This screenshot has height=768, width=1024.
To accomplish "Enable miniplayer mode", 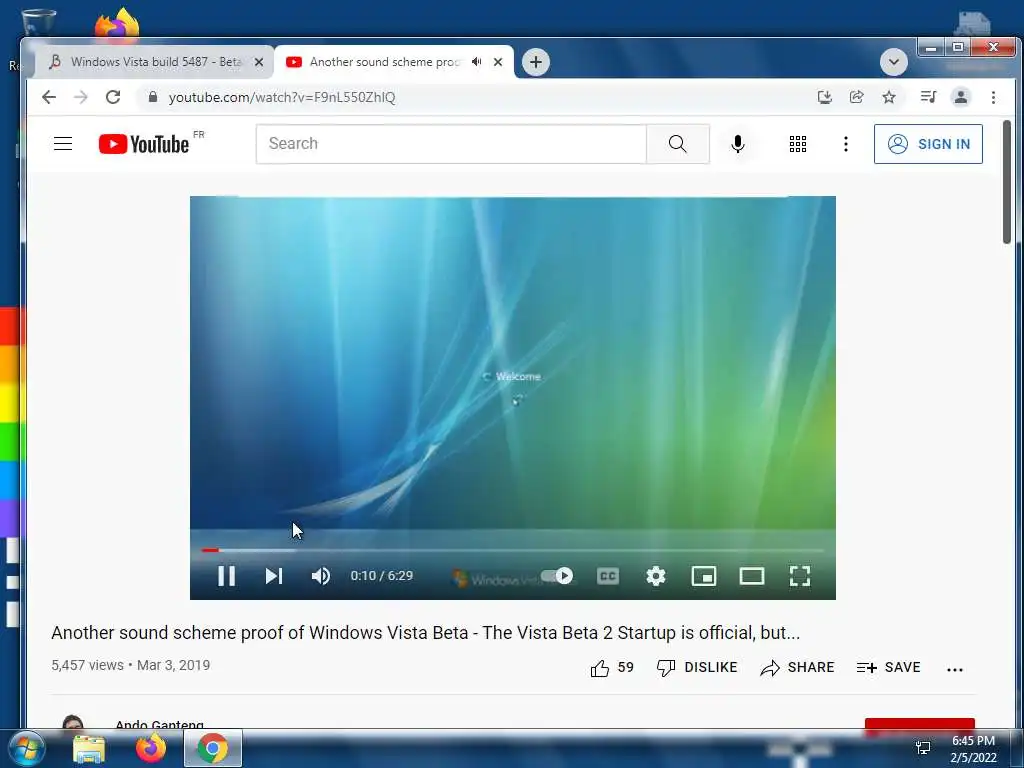I will pos(704,576).
